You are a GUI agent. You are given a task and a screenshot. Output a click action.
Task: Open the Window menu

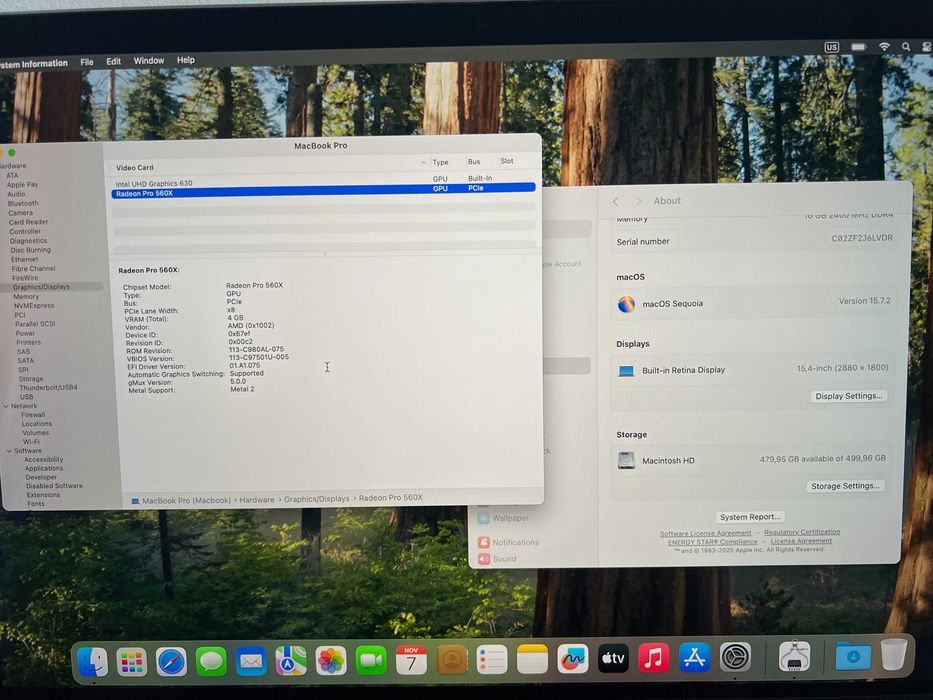click(x=149, y=61)
